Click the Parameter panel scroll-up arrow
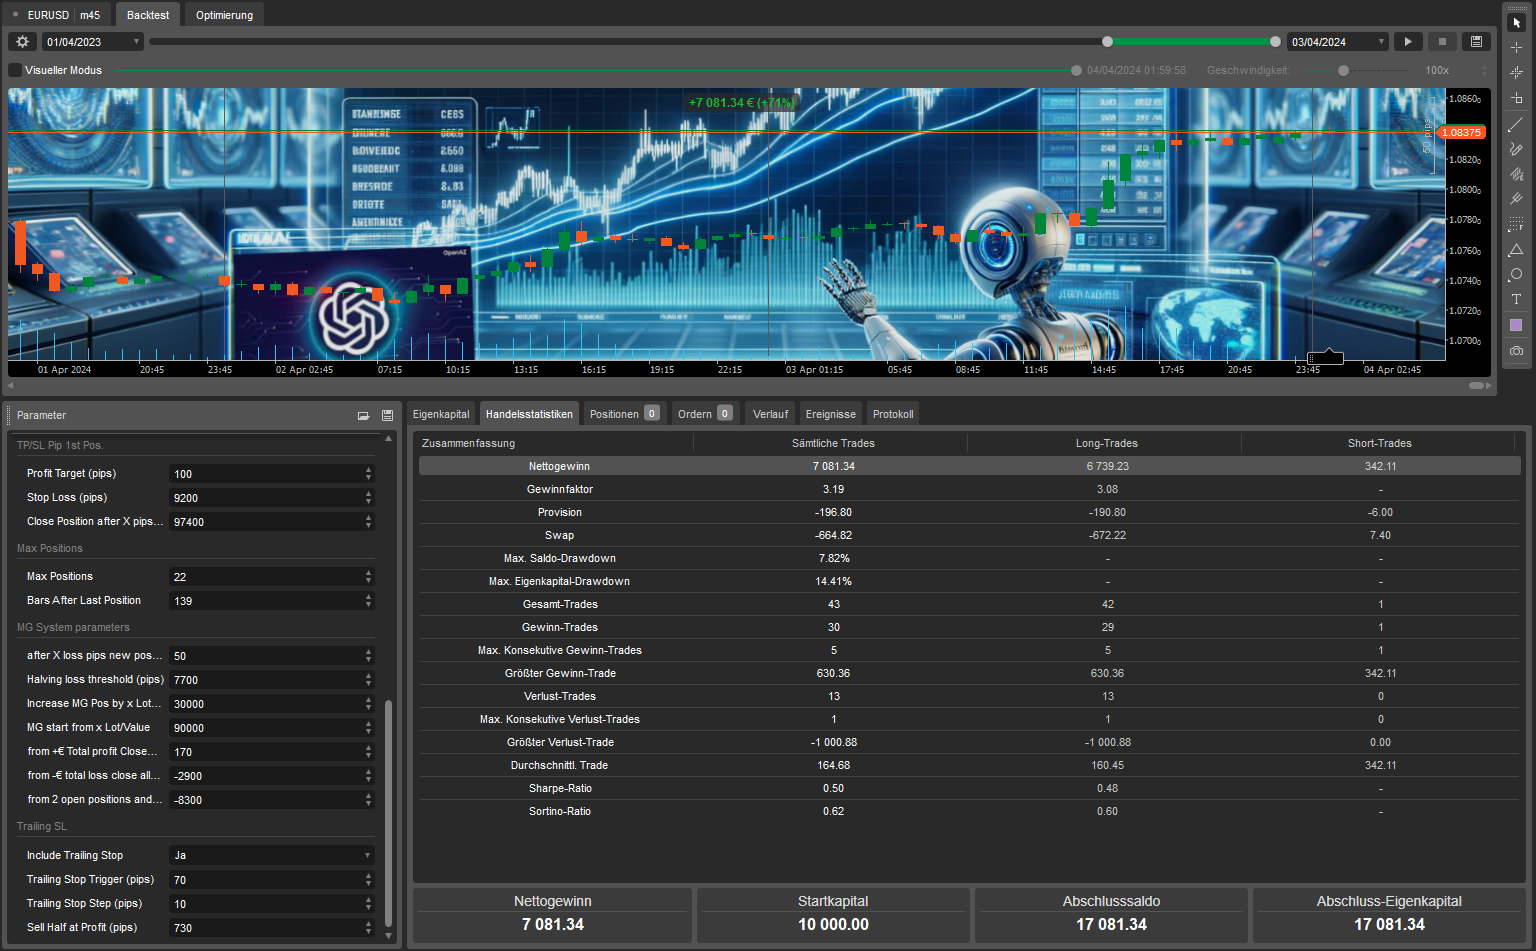 [389, 438]
